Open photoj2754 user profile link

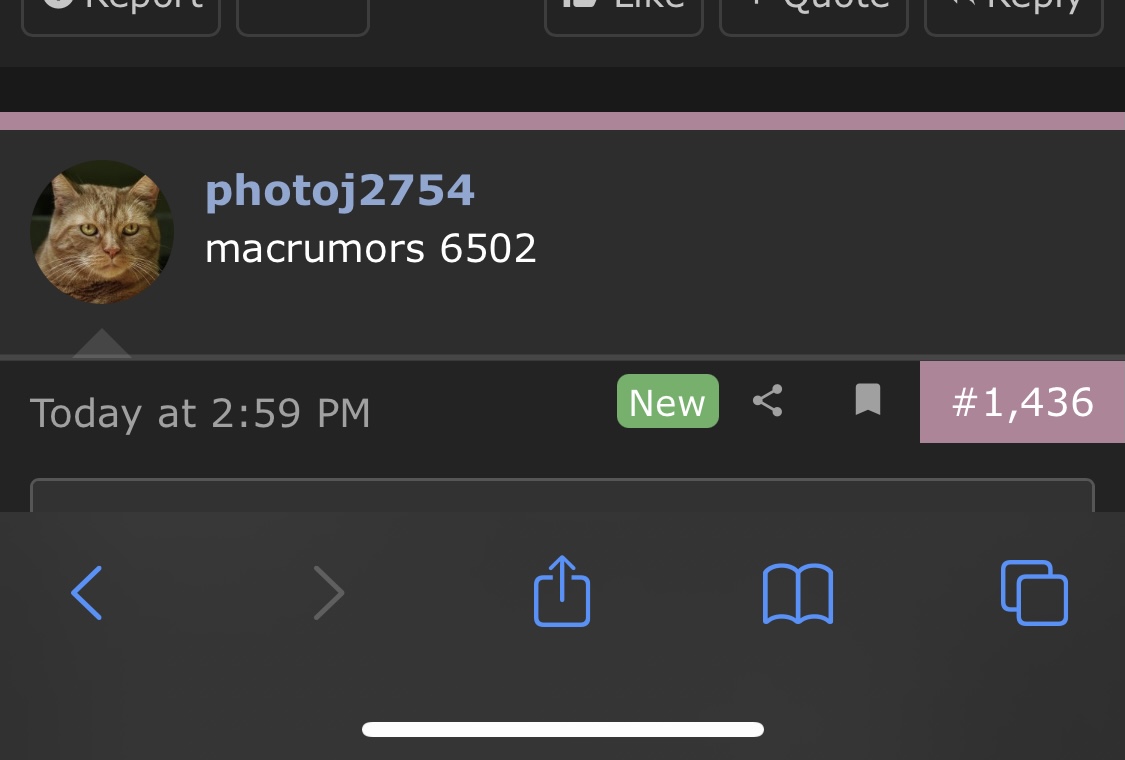coord(339,191)
